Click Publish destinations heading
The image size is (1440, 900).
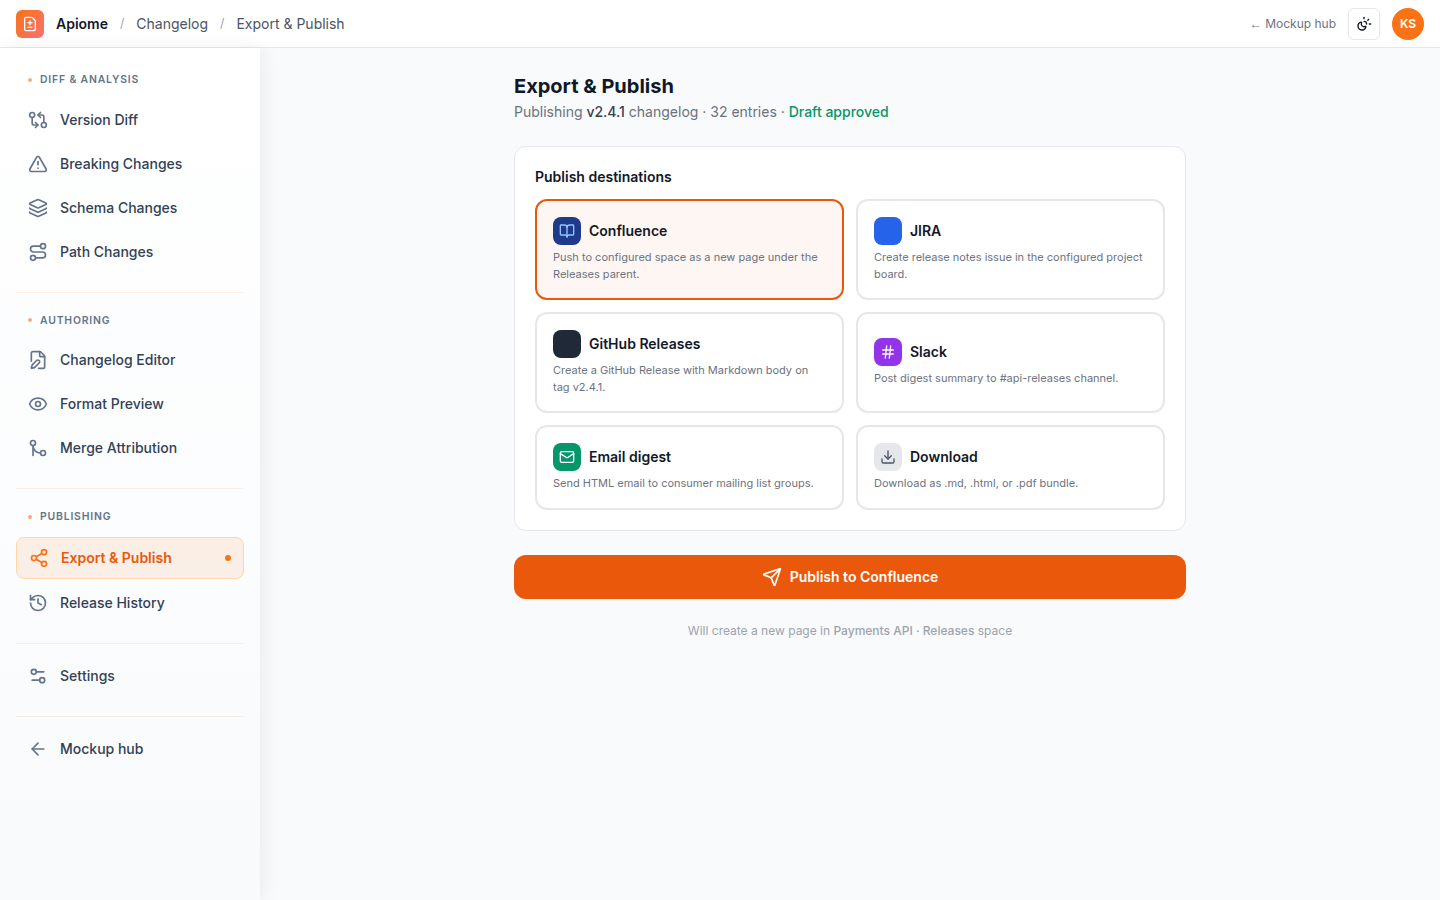pyautogui.click(x=603, y=177)
